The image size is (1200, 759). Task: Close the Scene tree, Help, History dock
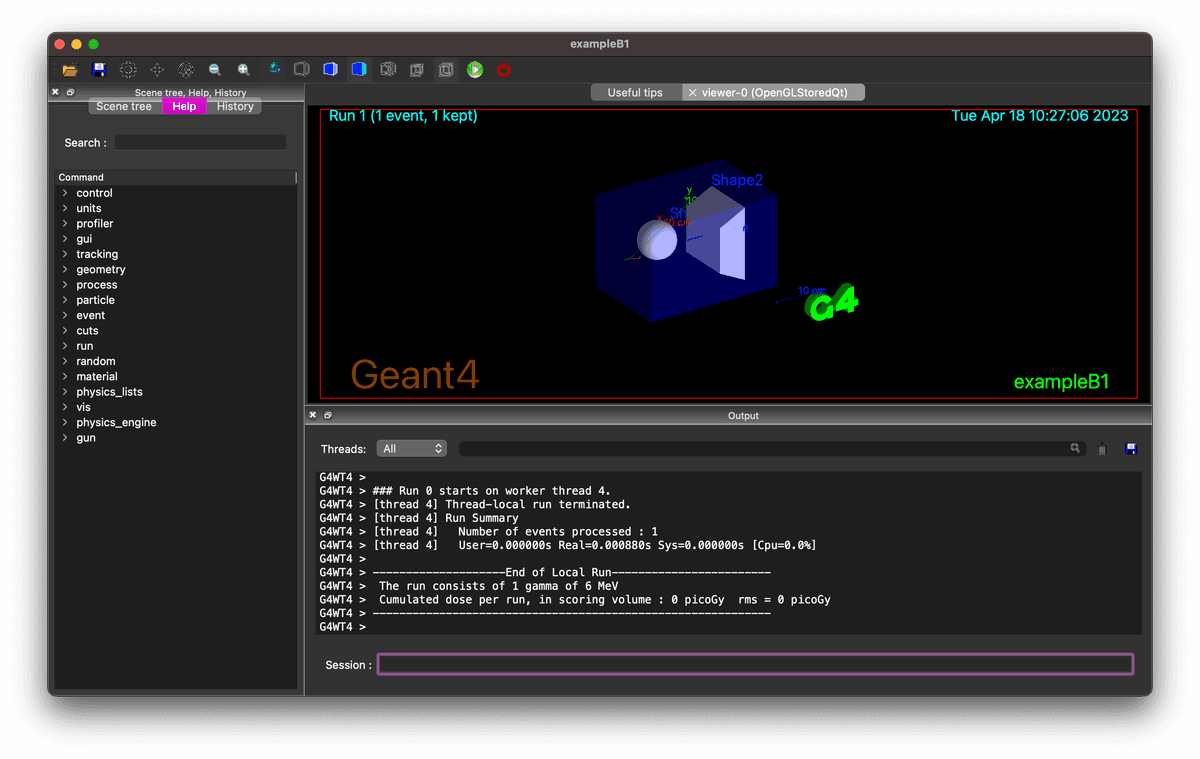click(x=56, y=92)
